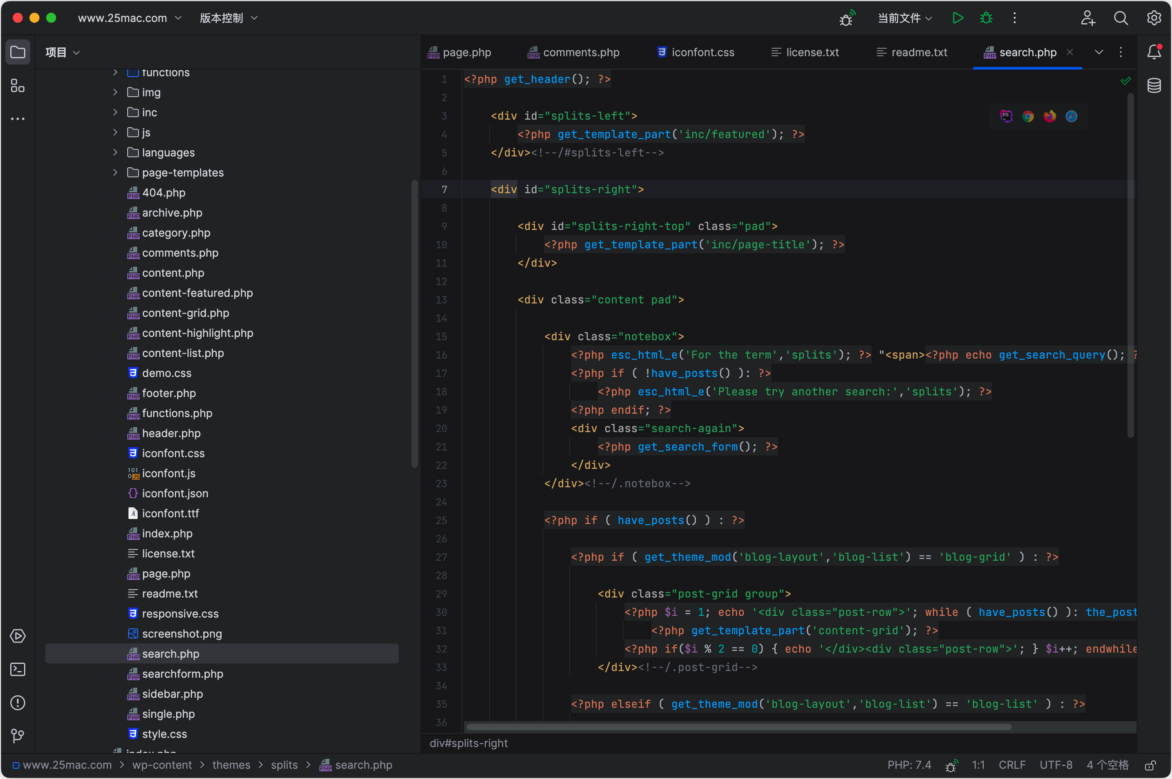Close the search.php tab
The image size is (1172, 779).
1070,52
